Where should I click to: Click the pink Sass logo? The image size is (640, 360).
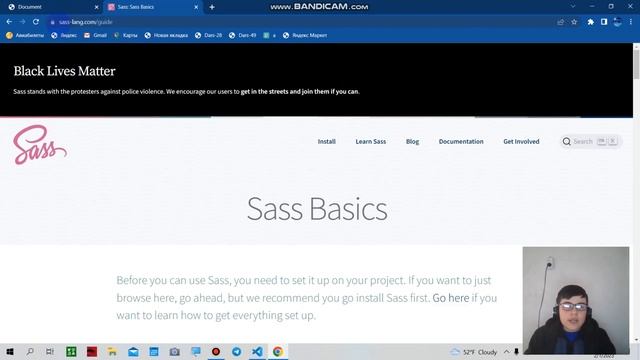coord(40,144)
